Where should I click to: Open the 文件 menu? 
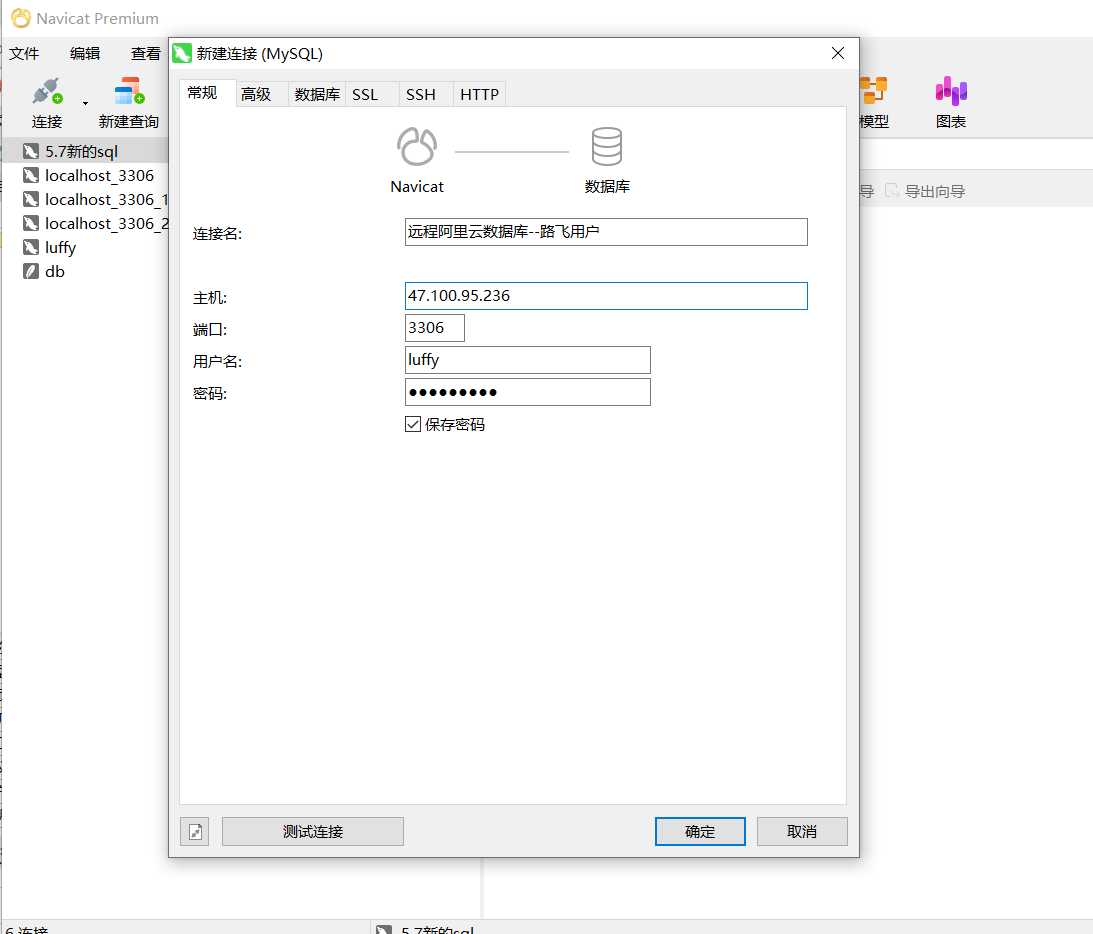tap(24, 54)
